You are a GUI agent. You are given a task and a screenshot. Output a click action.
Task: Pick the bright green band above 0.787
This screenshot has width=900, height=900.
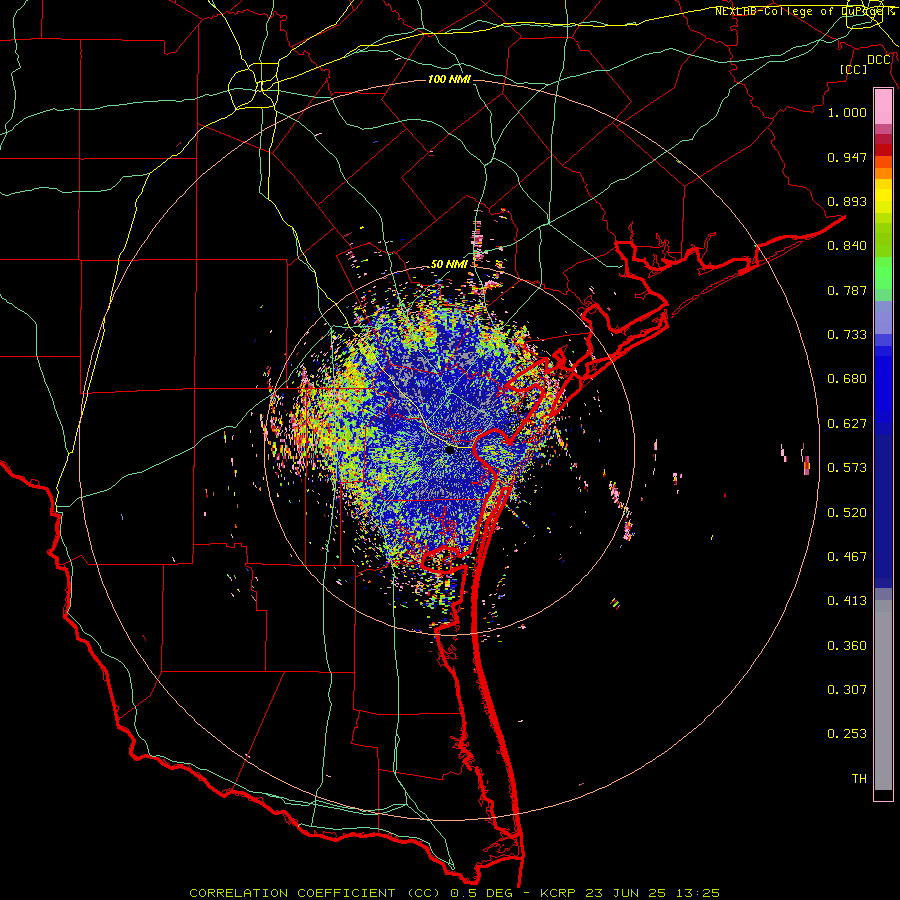(x=883, y=272)
